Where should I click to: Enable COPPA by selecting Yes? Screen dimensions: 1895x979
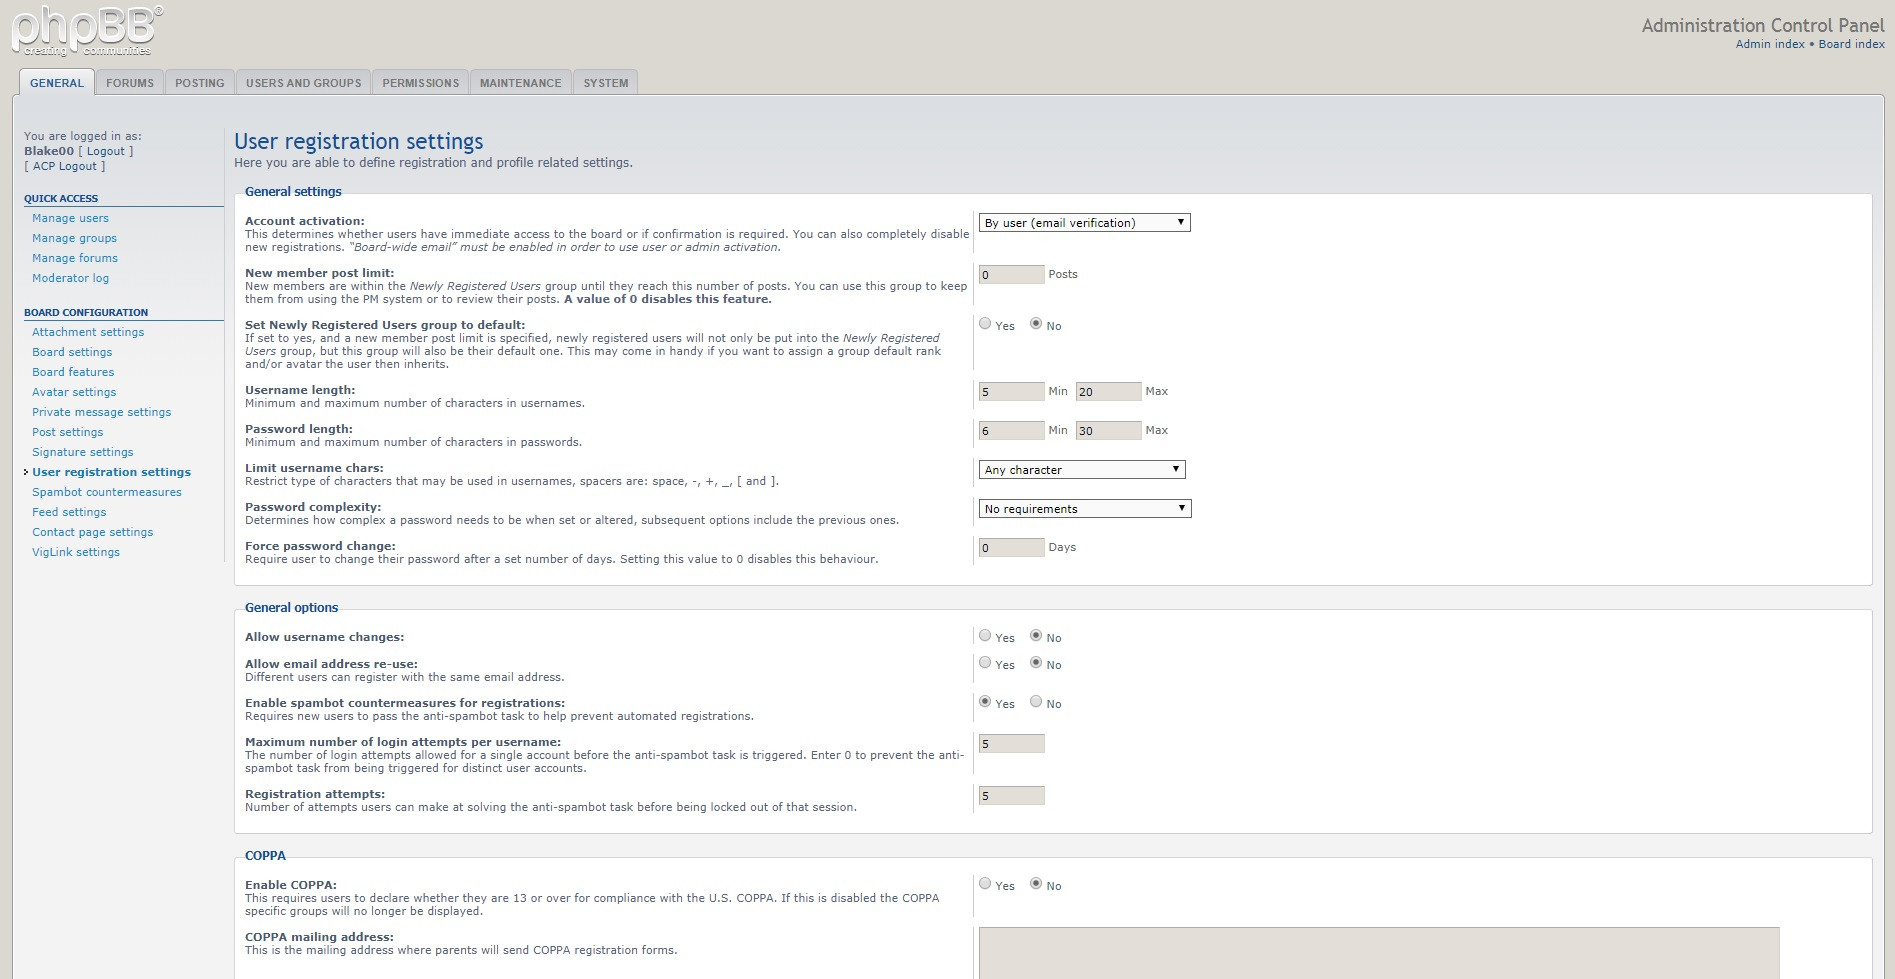tap(985, 884)
